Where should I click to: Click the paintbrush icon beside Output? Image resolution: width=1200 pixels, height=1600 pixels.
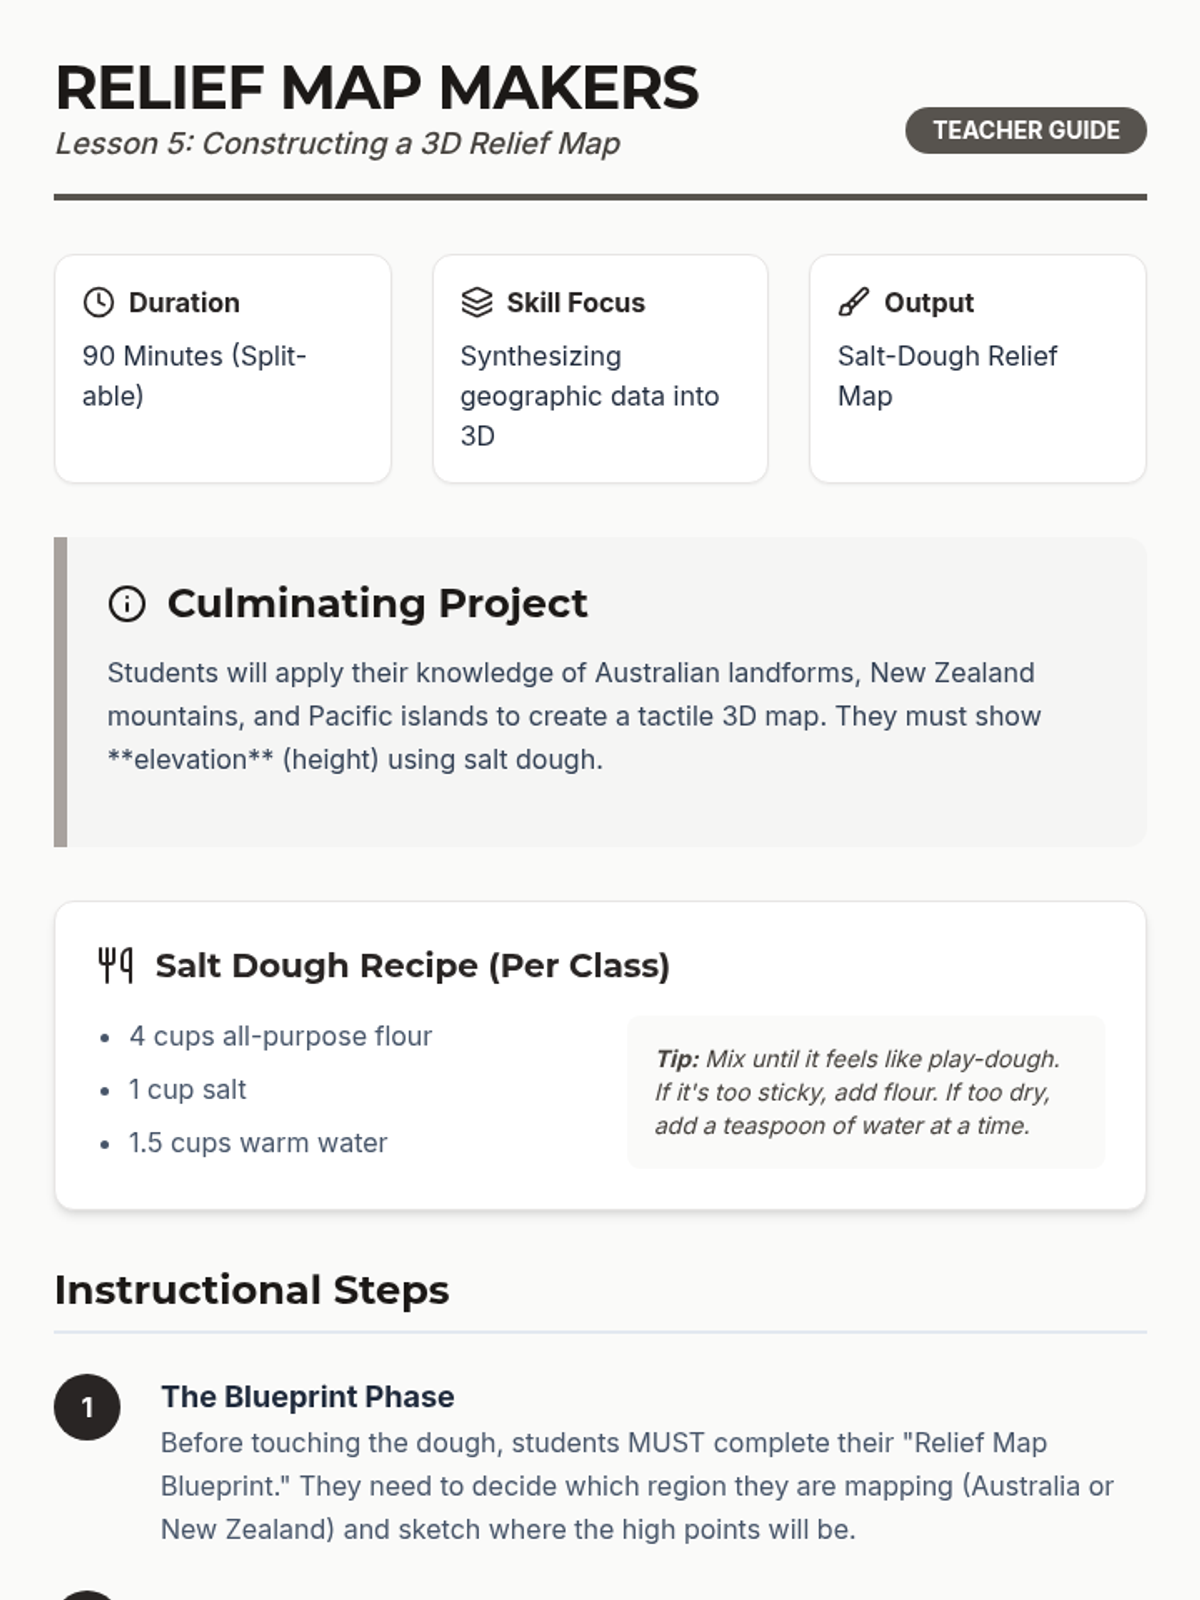(x=853, y=302)
